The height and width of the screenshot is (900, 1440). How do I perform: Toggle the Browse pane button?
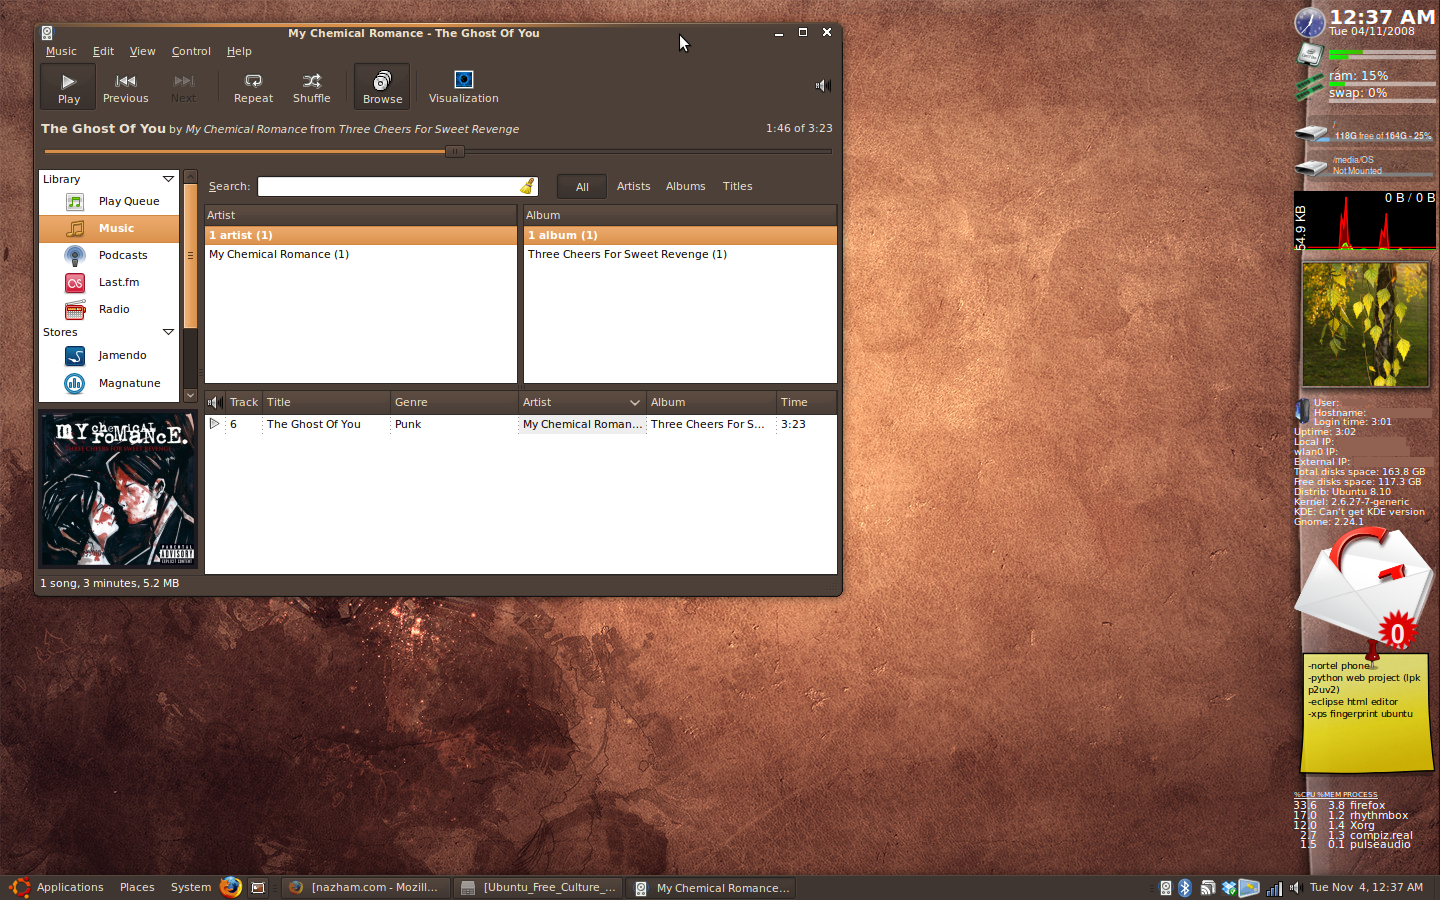pyautogui.click(x=382, y=87)
